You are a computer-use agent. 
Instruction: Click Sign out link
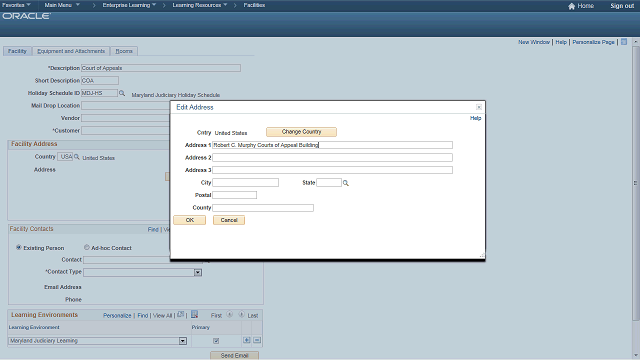622,6
